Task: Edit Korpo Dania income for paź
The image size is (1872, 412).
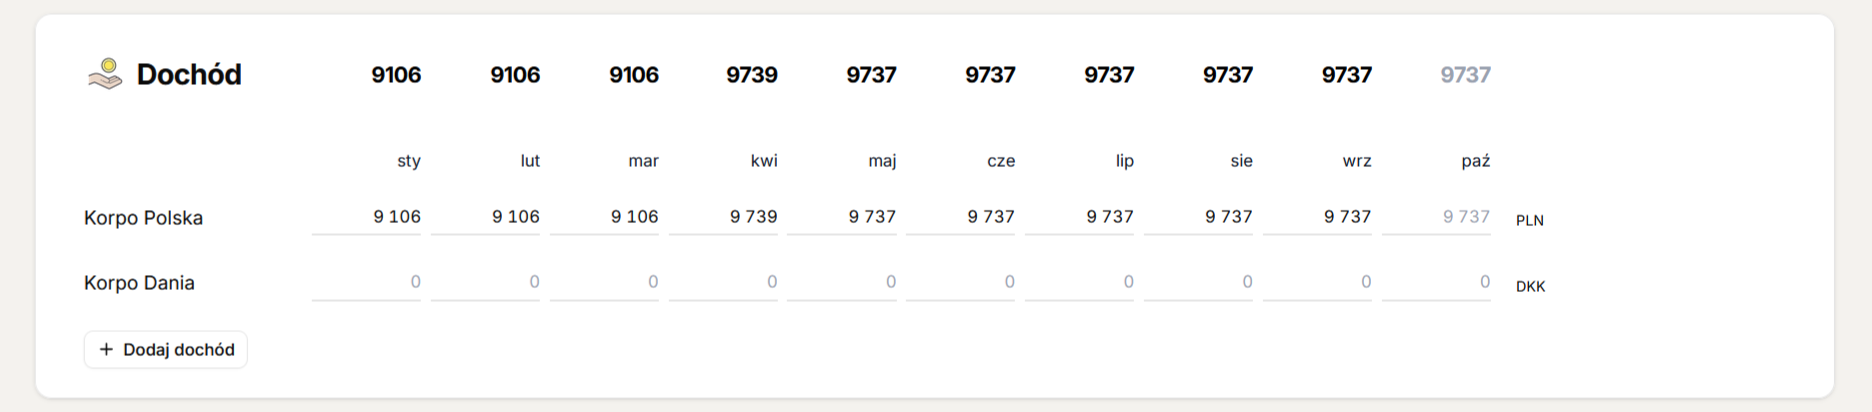Action: (1437, 283)
